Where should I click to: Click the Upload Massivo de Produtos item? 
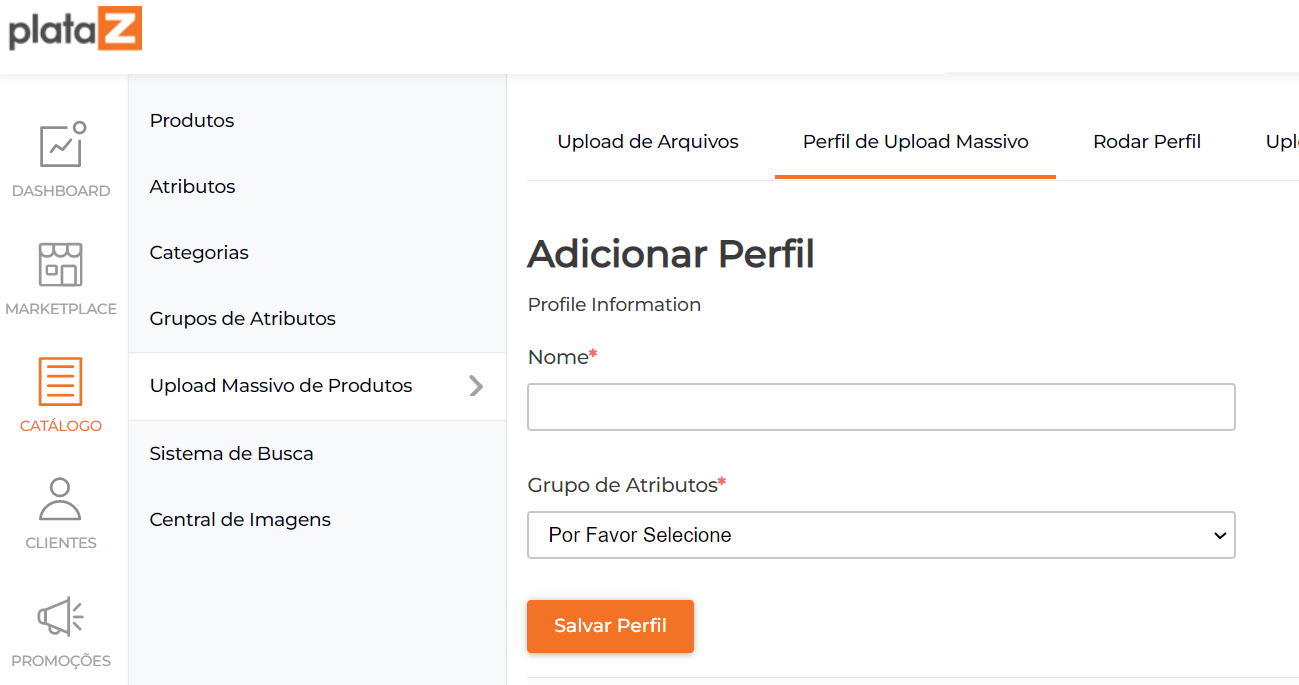(281, 386)
